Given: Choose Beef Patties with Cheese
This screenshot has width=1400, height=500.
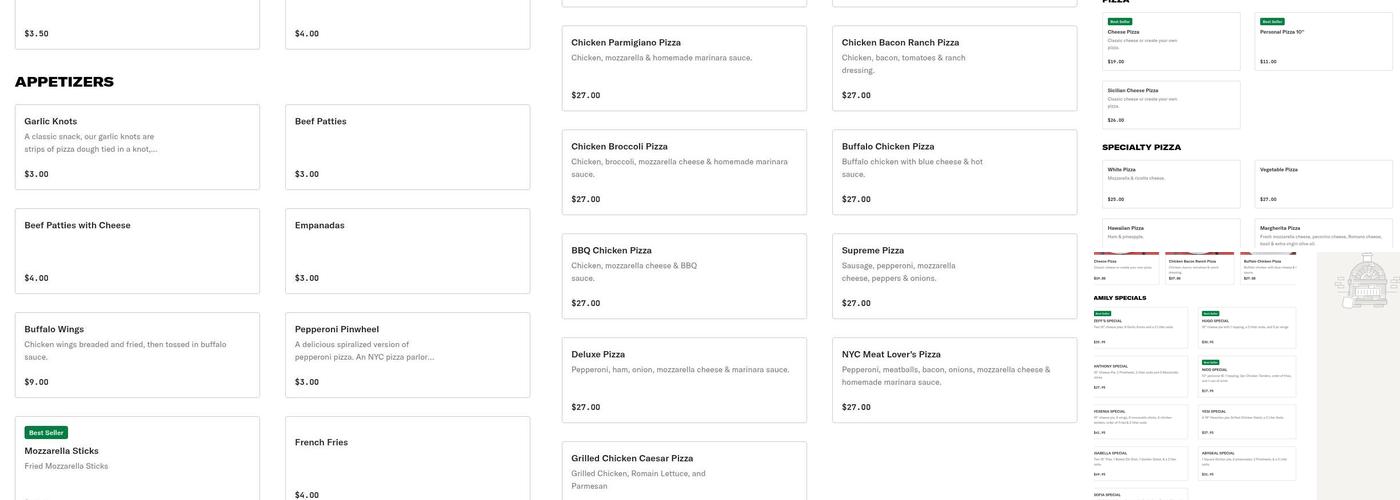Looking at the screenshot, I should (137, 251).
